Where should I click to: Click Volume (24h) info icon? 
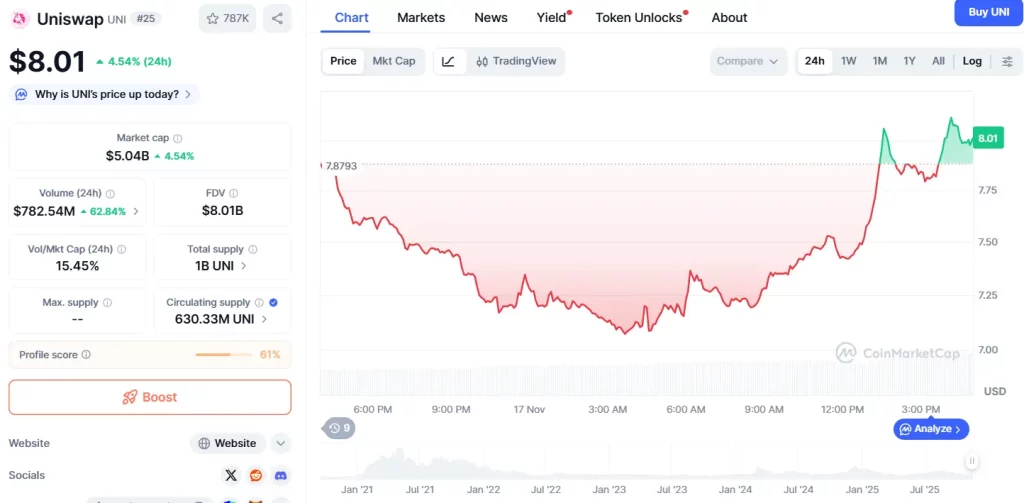tap(110, 194)
